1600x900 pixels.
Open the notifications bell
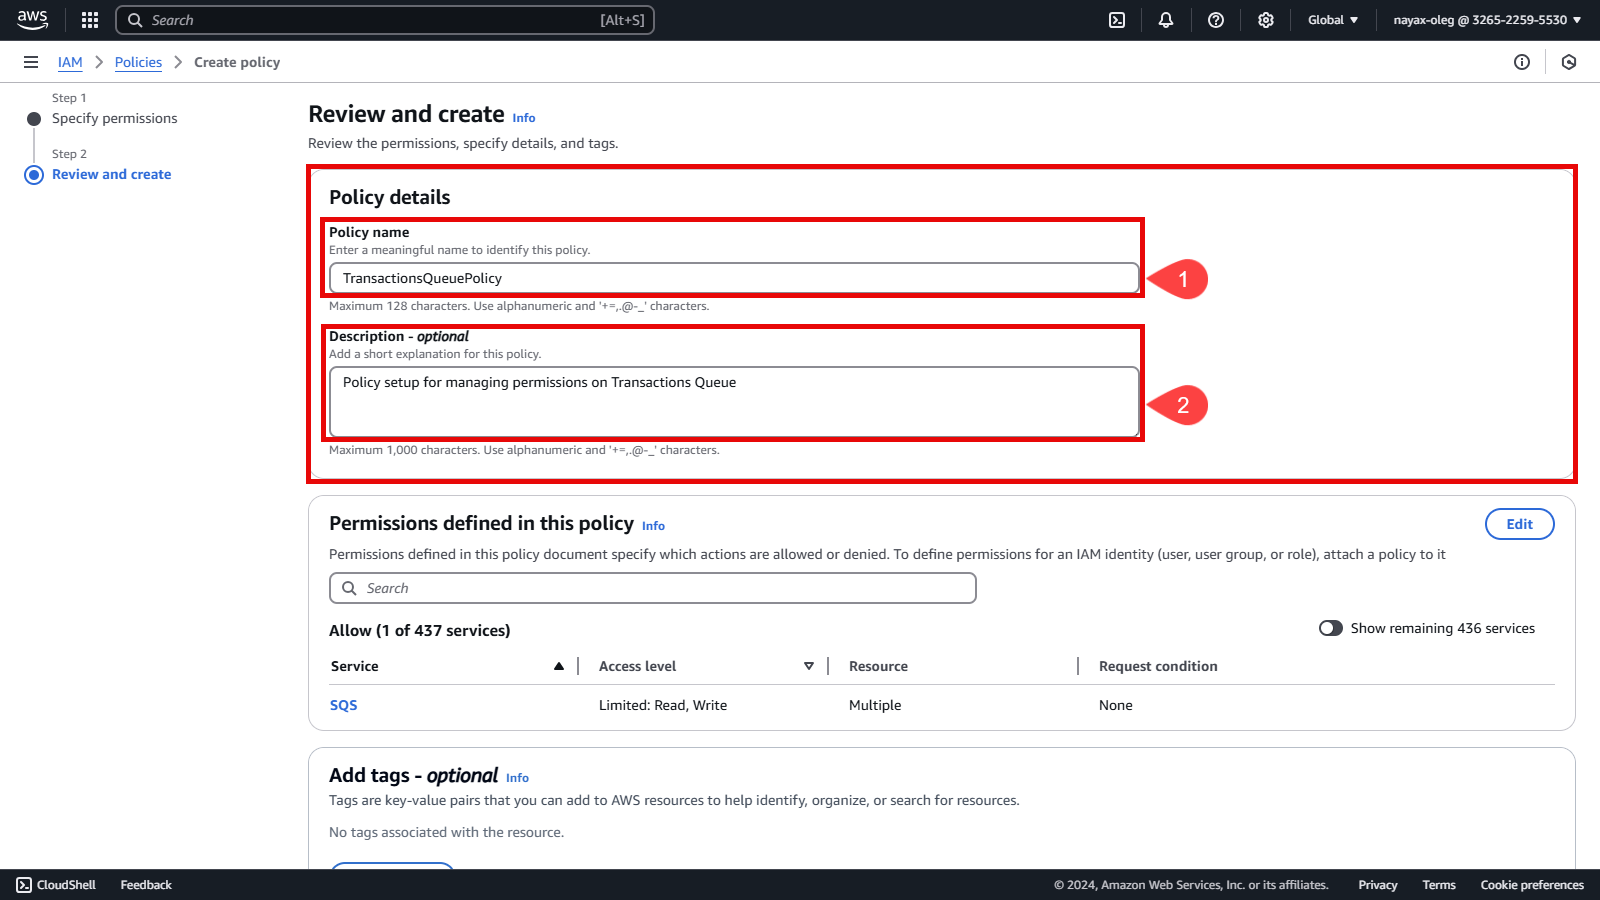click(1166, 20)
